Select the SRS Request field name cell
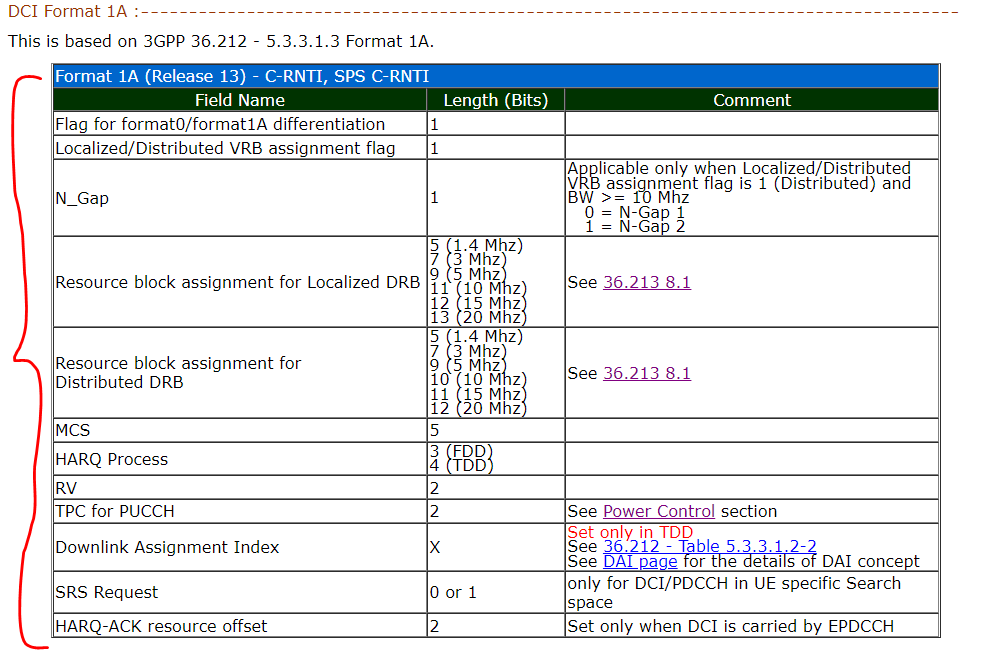989x653 pixels. [x=107, y=592]
